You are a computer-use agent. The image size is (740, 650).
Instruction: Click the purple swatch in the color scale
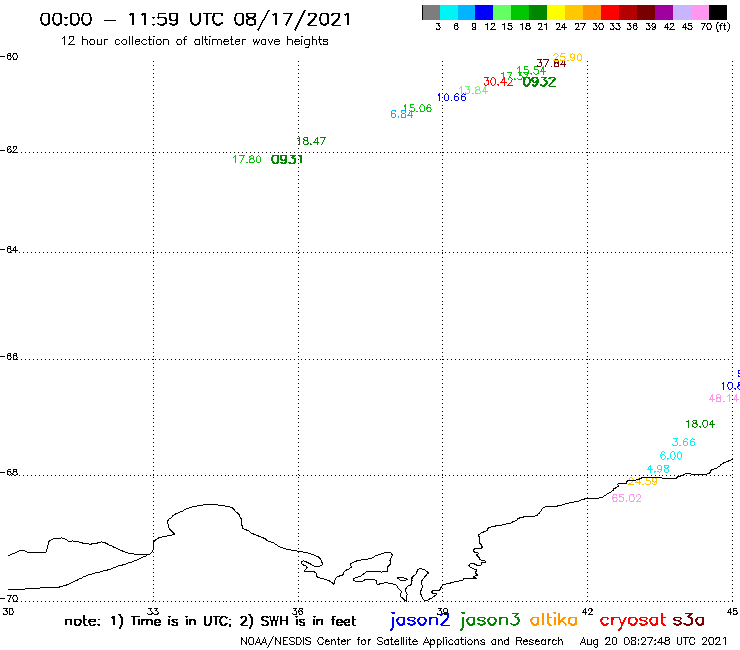click(x=664, y=12)
